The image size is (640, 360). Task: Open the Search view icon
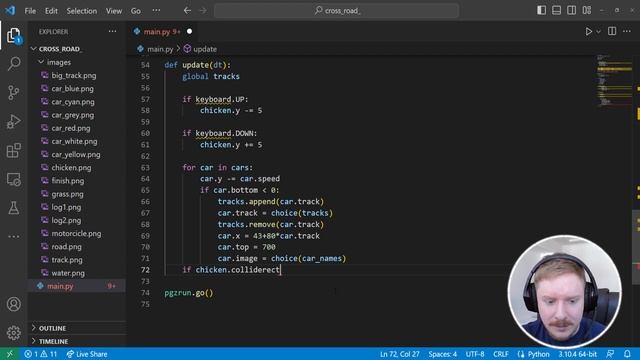(x=13, y=63)
